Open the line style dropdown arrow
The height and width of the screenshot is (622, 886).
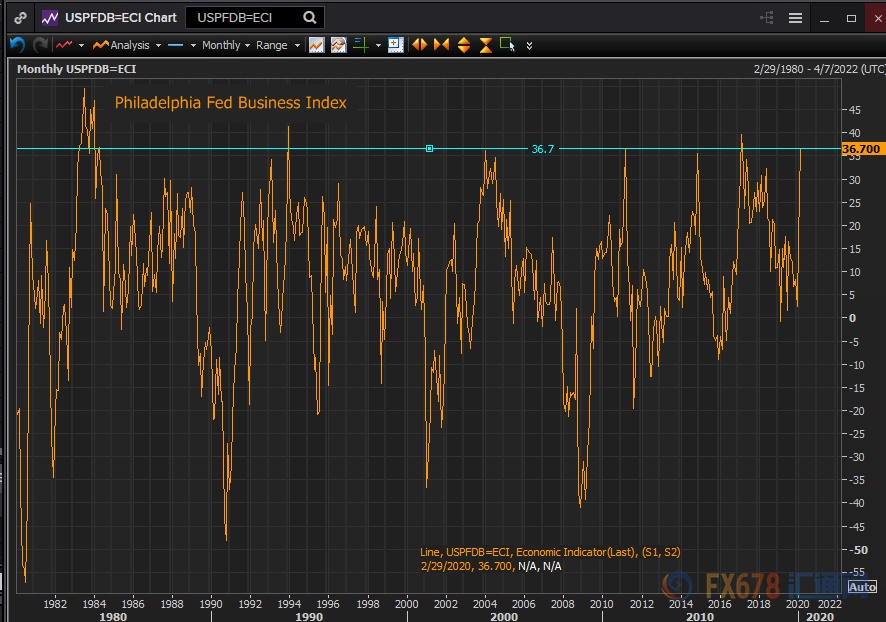point(193,45)
